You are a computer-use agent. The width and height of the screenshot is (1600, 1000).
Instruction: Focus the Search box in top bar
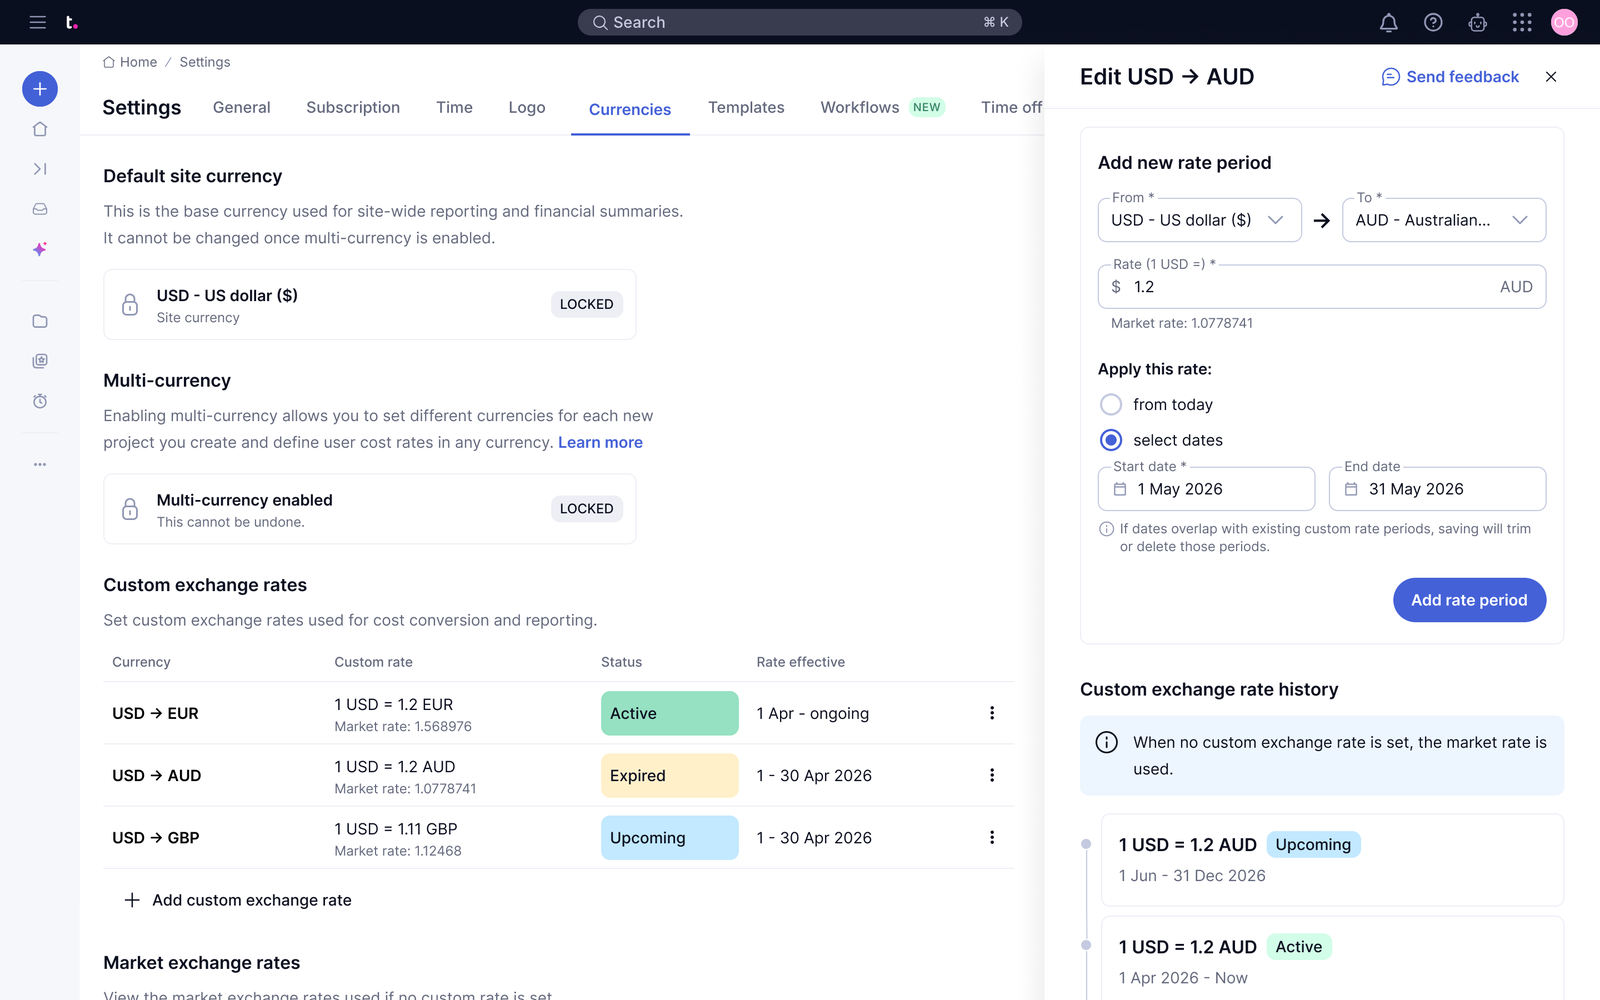(800, 22)
